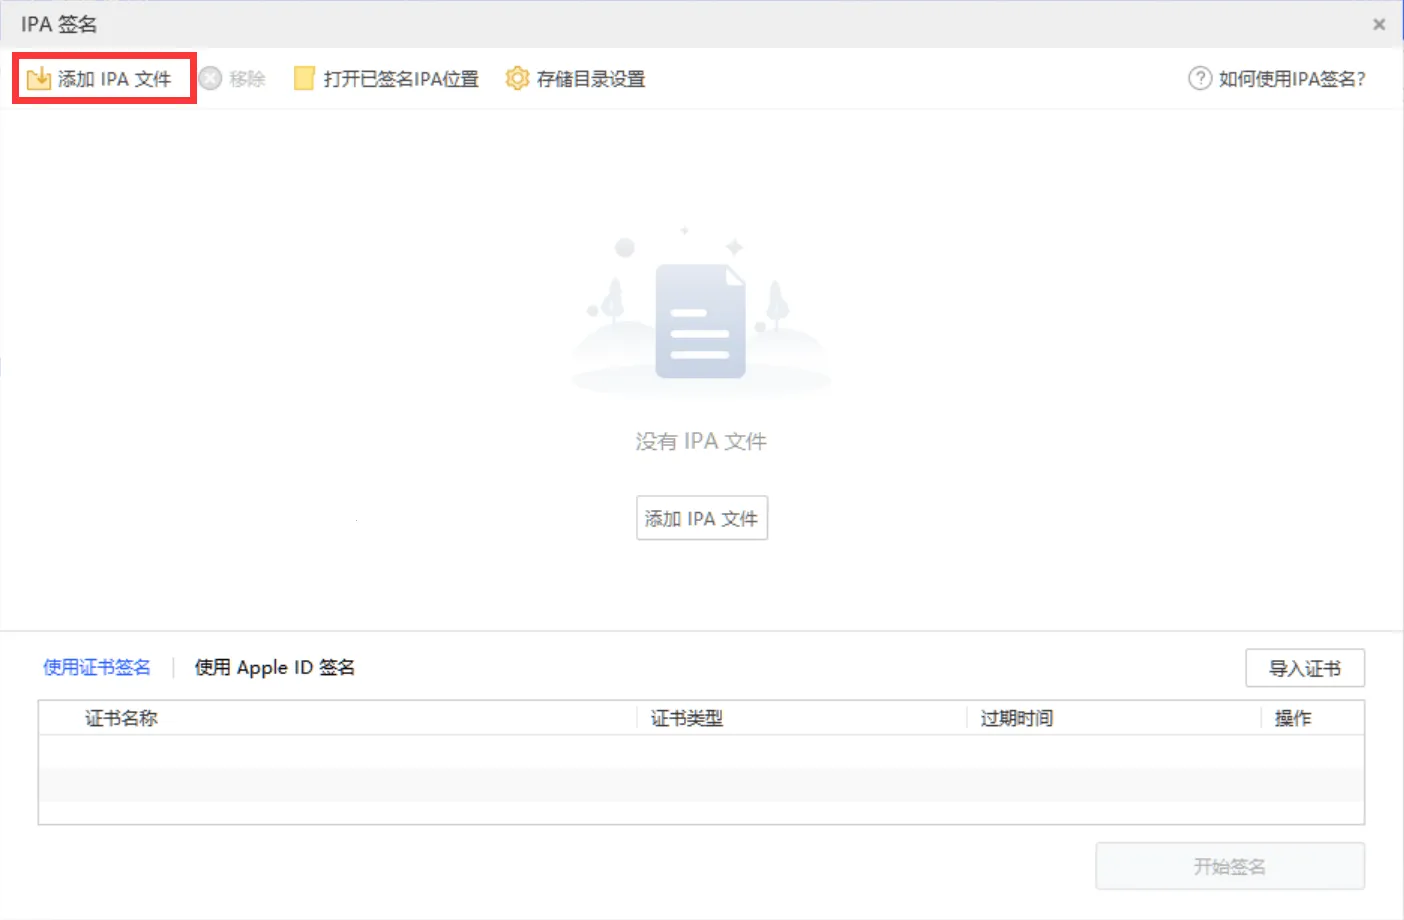The image size is (1404, 920).
Task: Click the 没有 IPA 文件 placeholder text
Action: point(701,441)
